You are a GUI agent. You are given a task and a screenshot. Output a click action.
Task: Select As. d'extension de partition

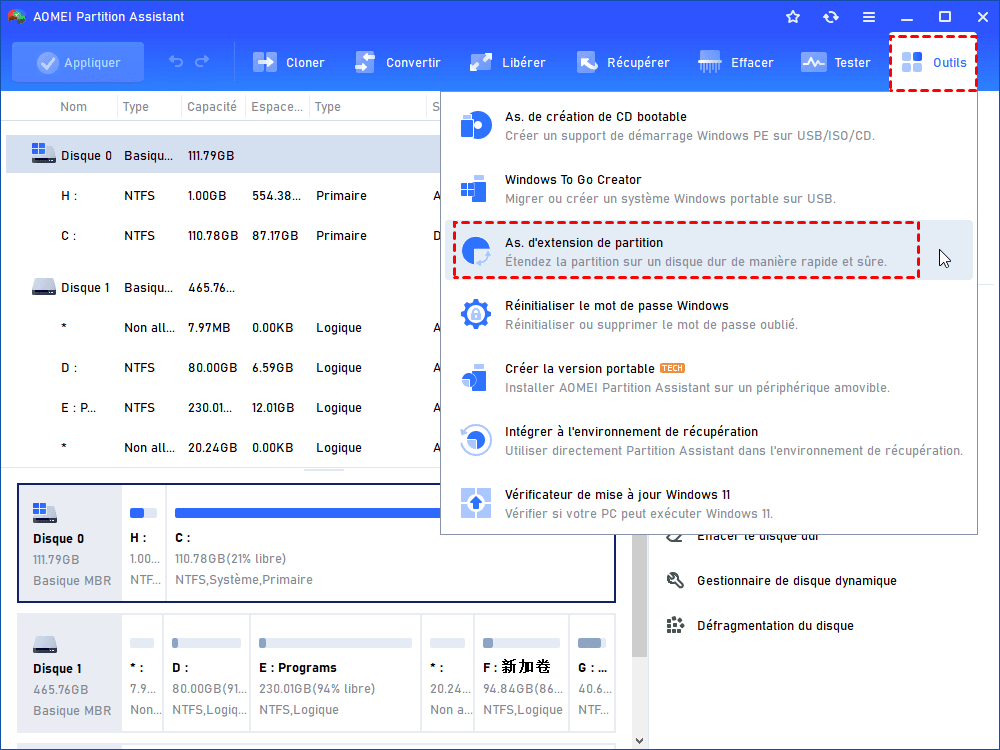coord(709,251)
